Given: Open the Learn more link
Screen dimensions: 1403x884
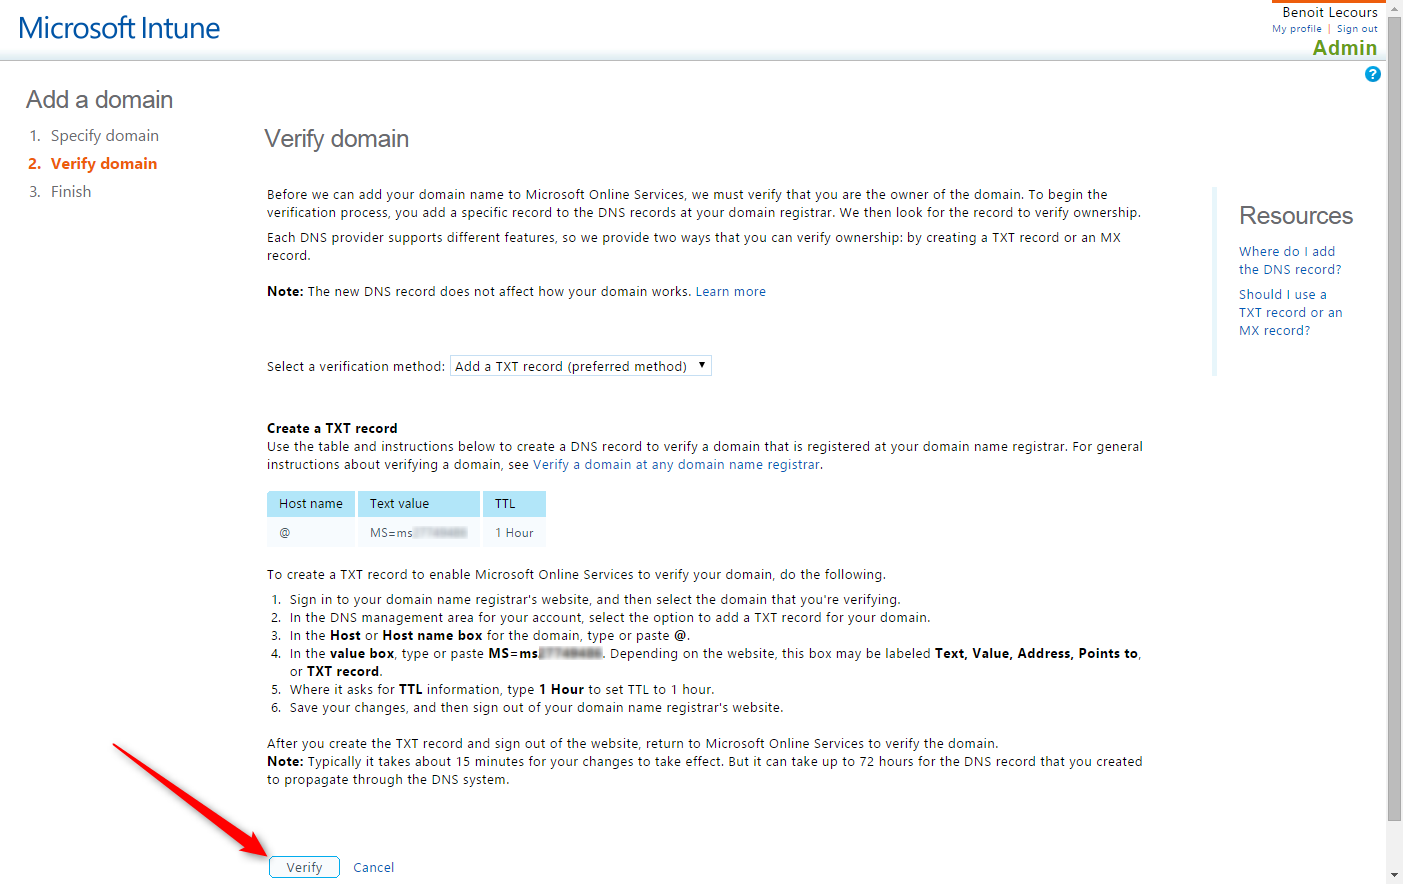Looking at the screenshot, I should (731, 292).
